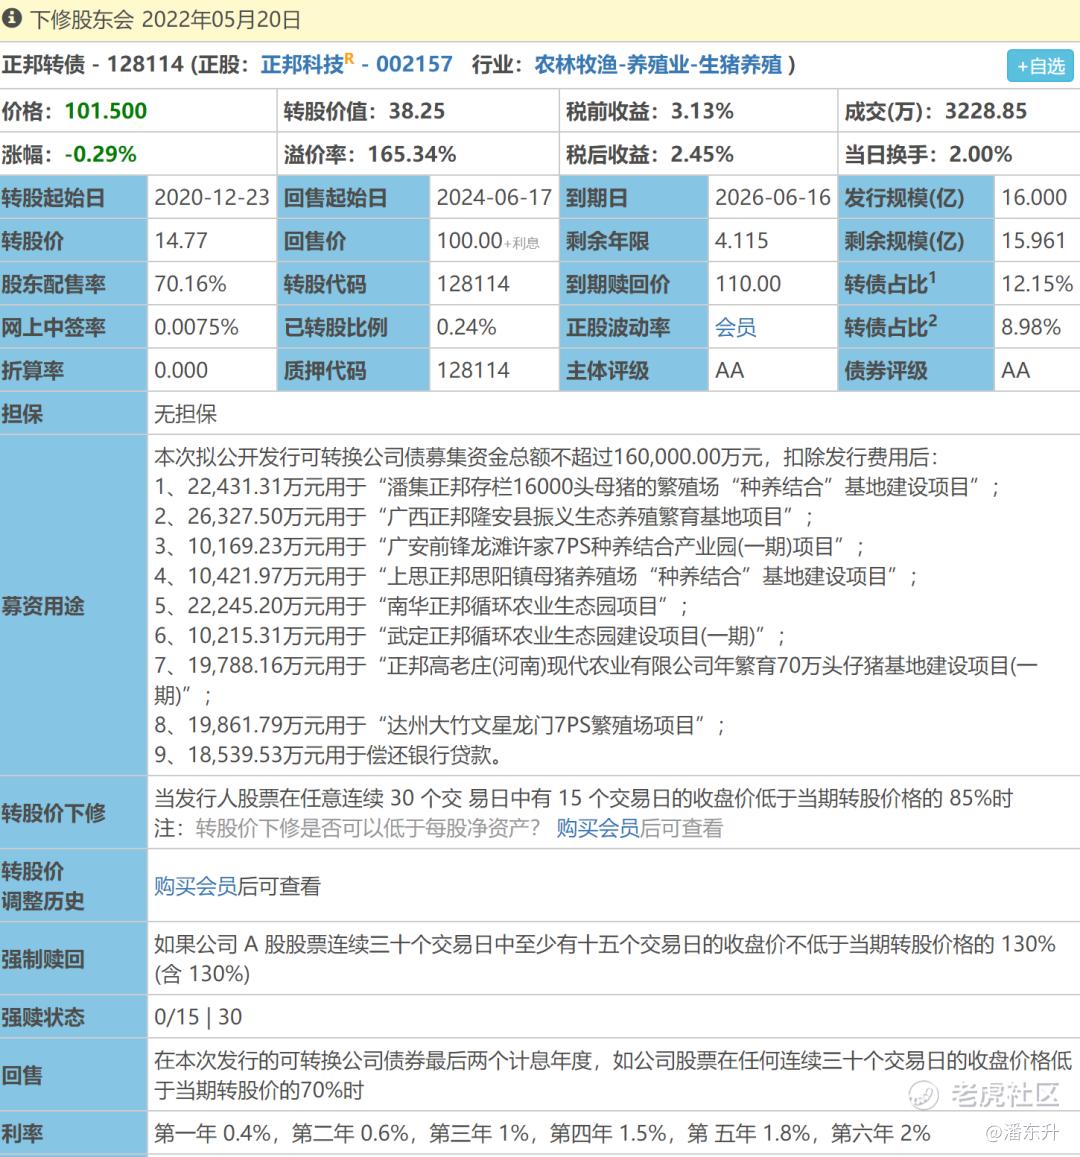Viewport: 1080px width, 1157px height.
Task: Click the interest rate text 第一年 0.4%
Action: point(212,1133)
